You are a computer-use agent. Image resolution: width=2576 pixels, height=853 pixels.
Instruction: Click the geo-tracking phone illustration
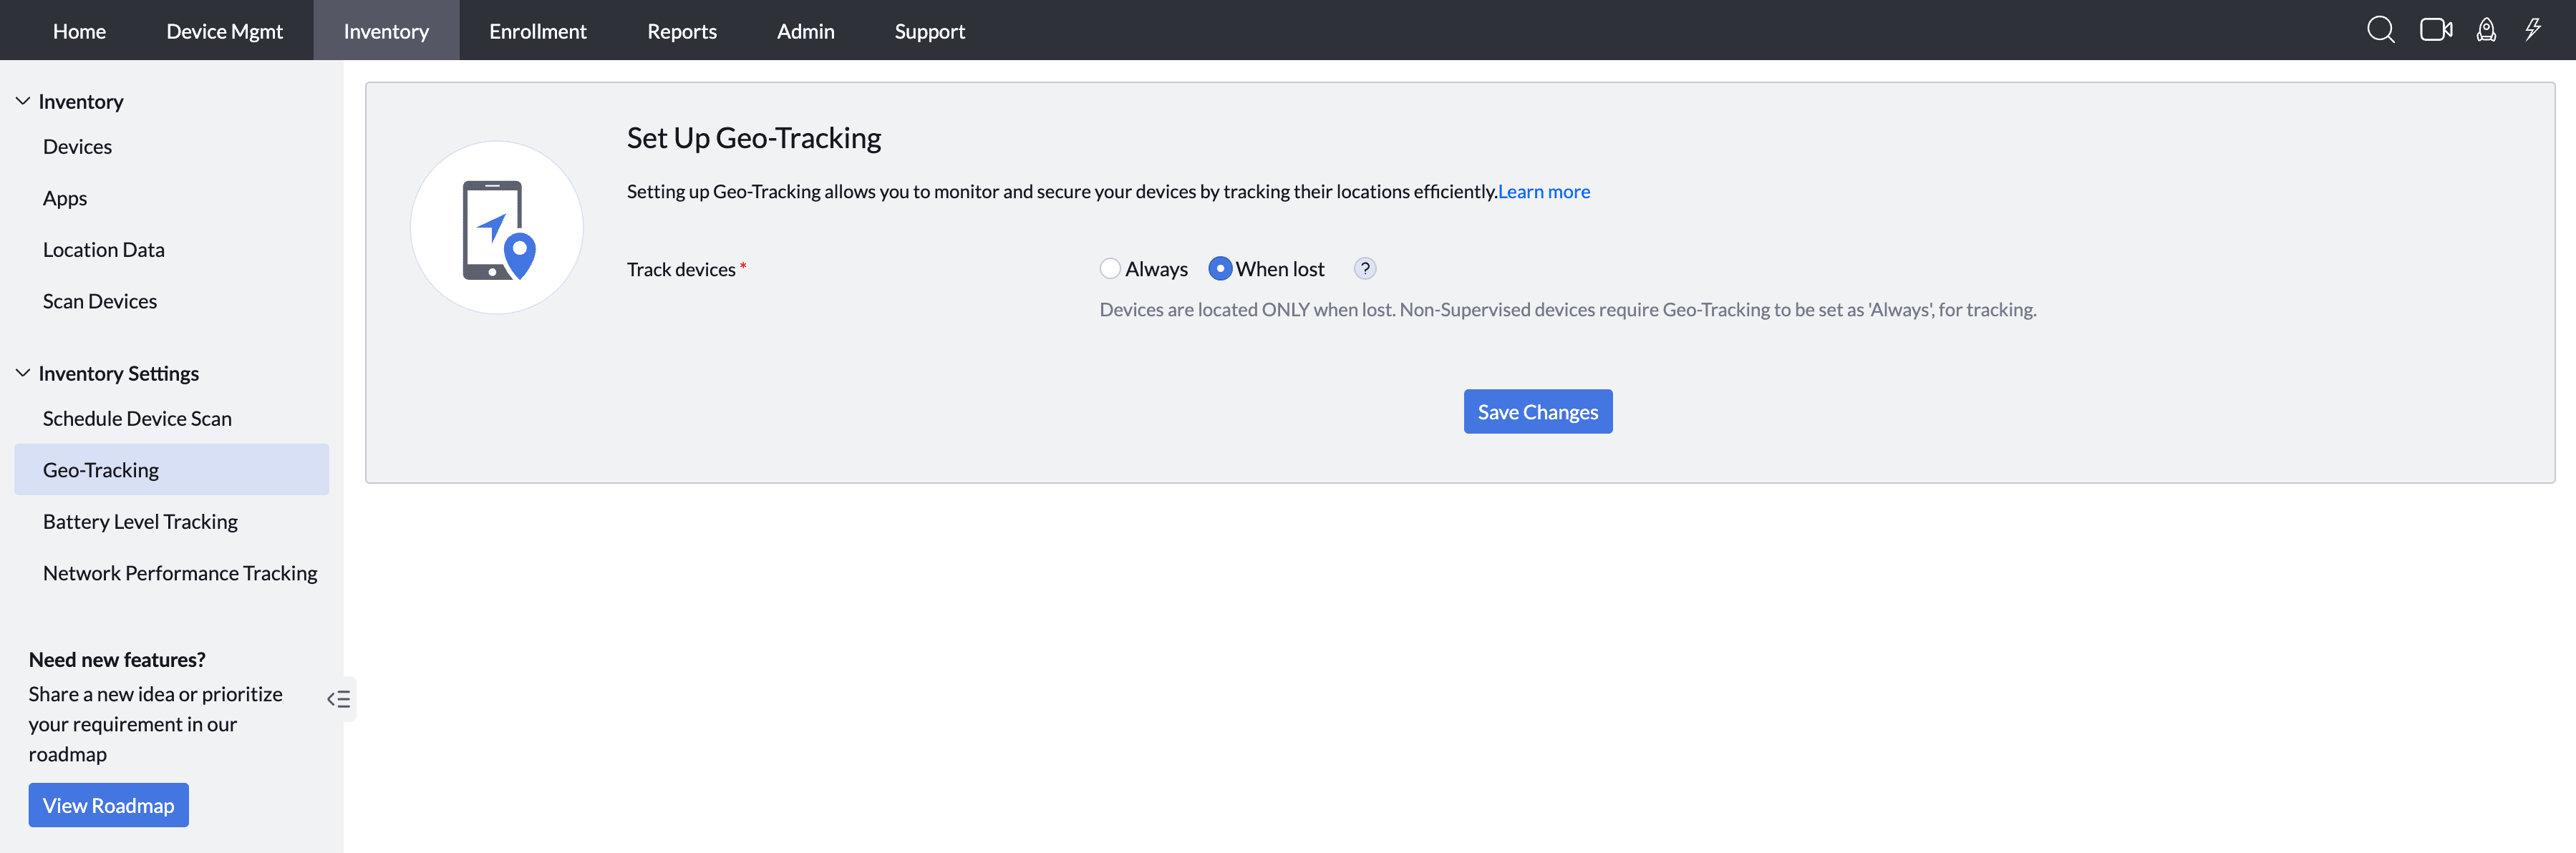(x=497, y=228)
